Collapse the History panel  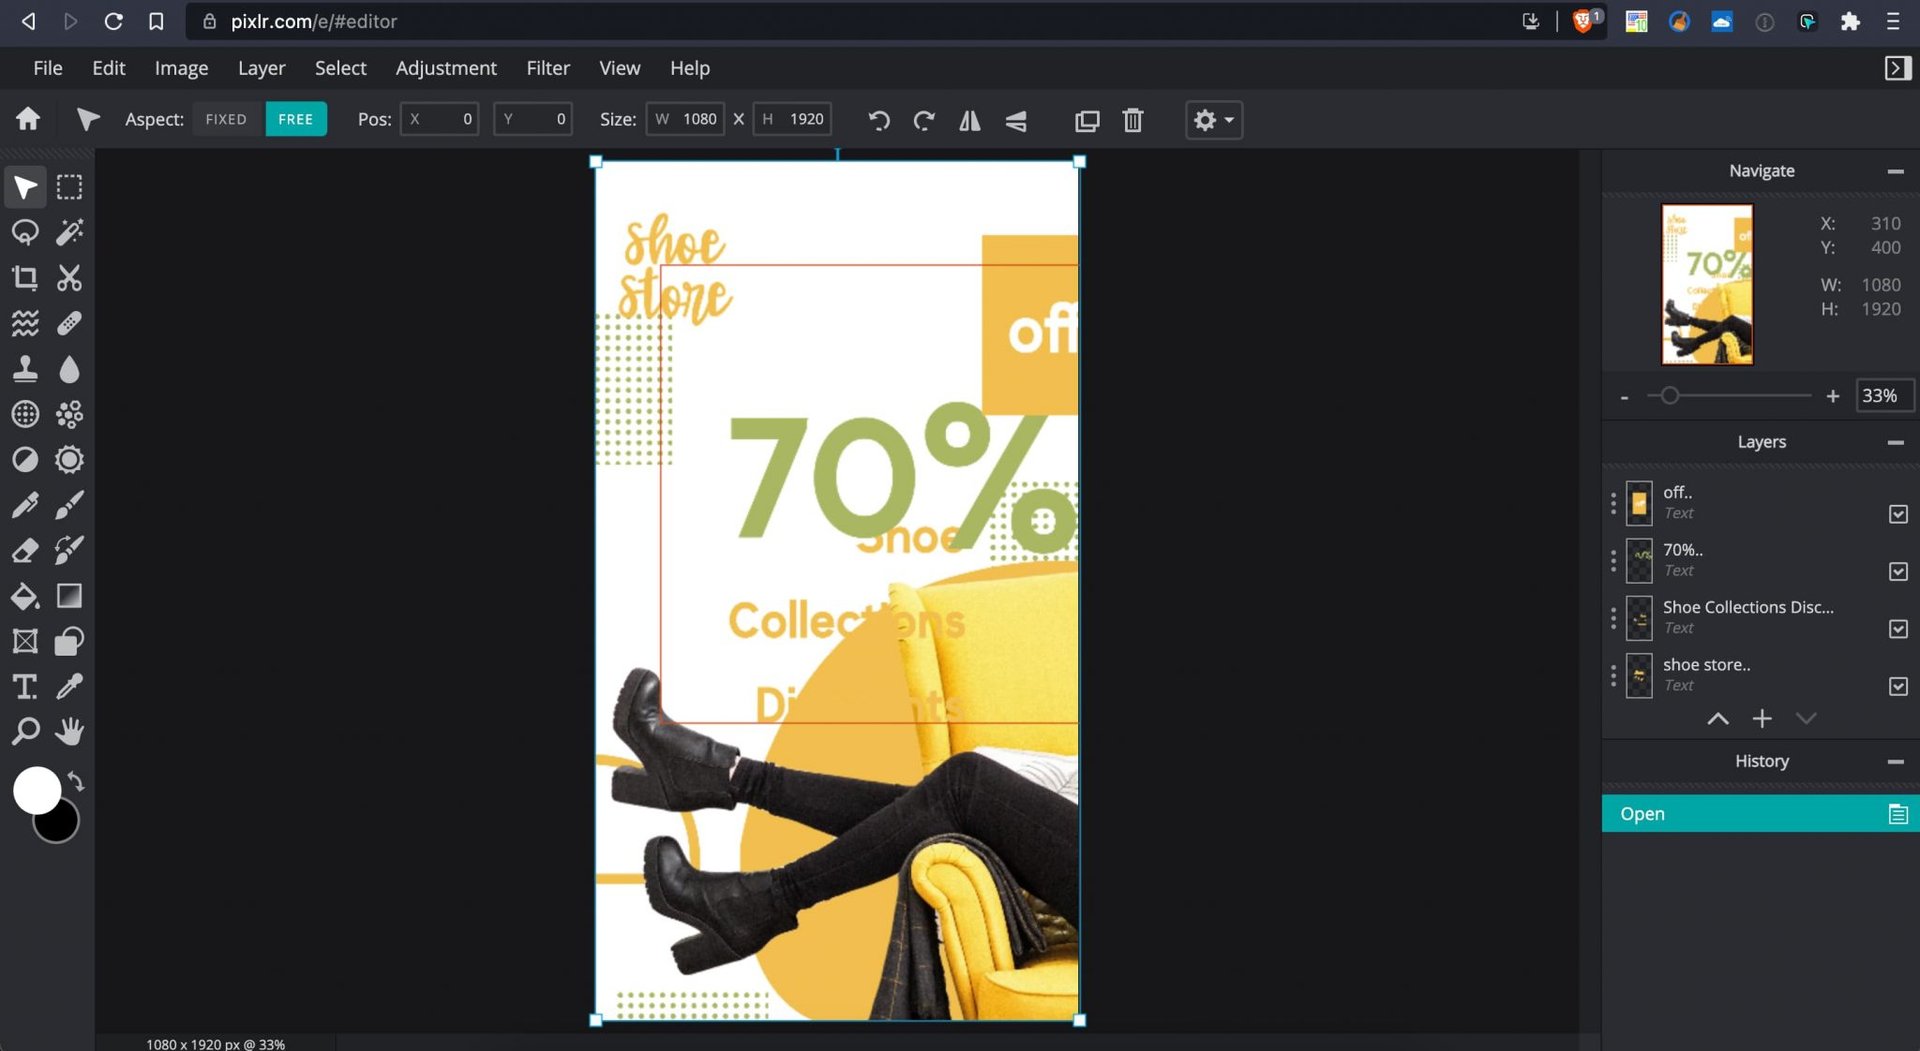coord(1895,762)
